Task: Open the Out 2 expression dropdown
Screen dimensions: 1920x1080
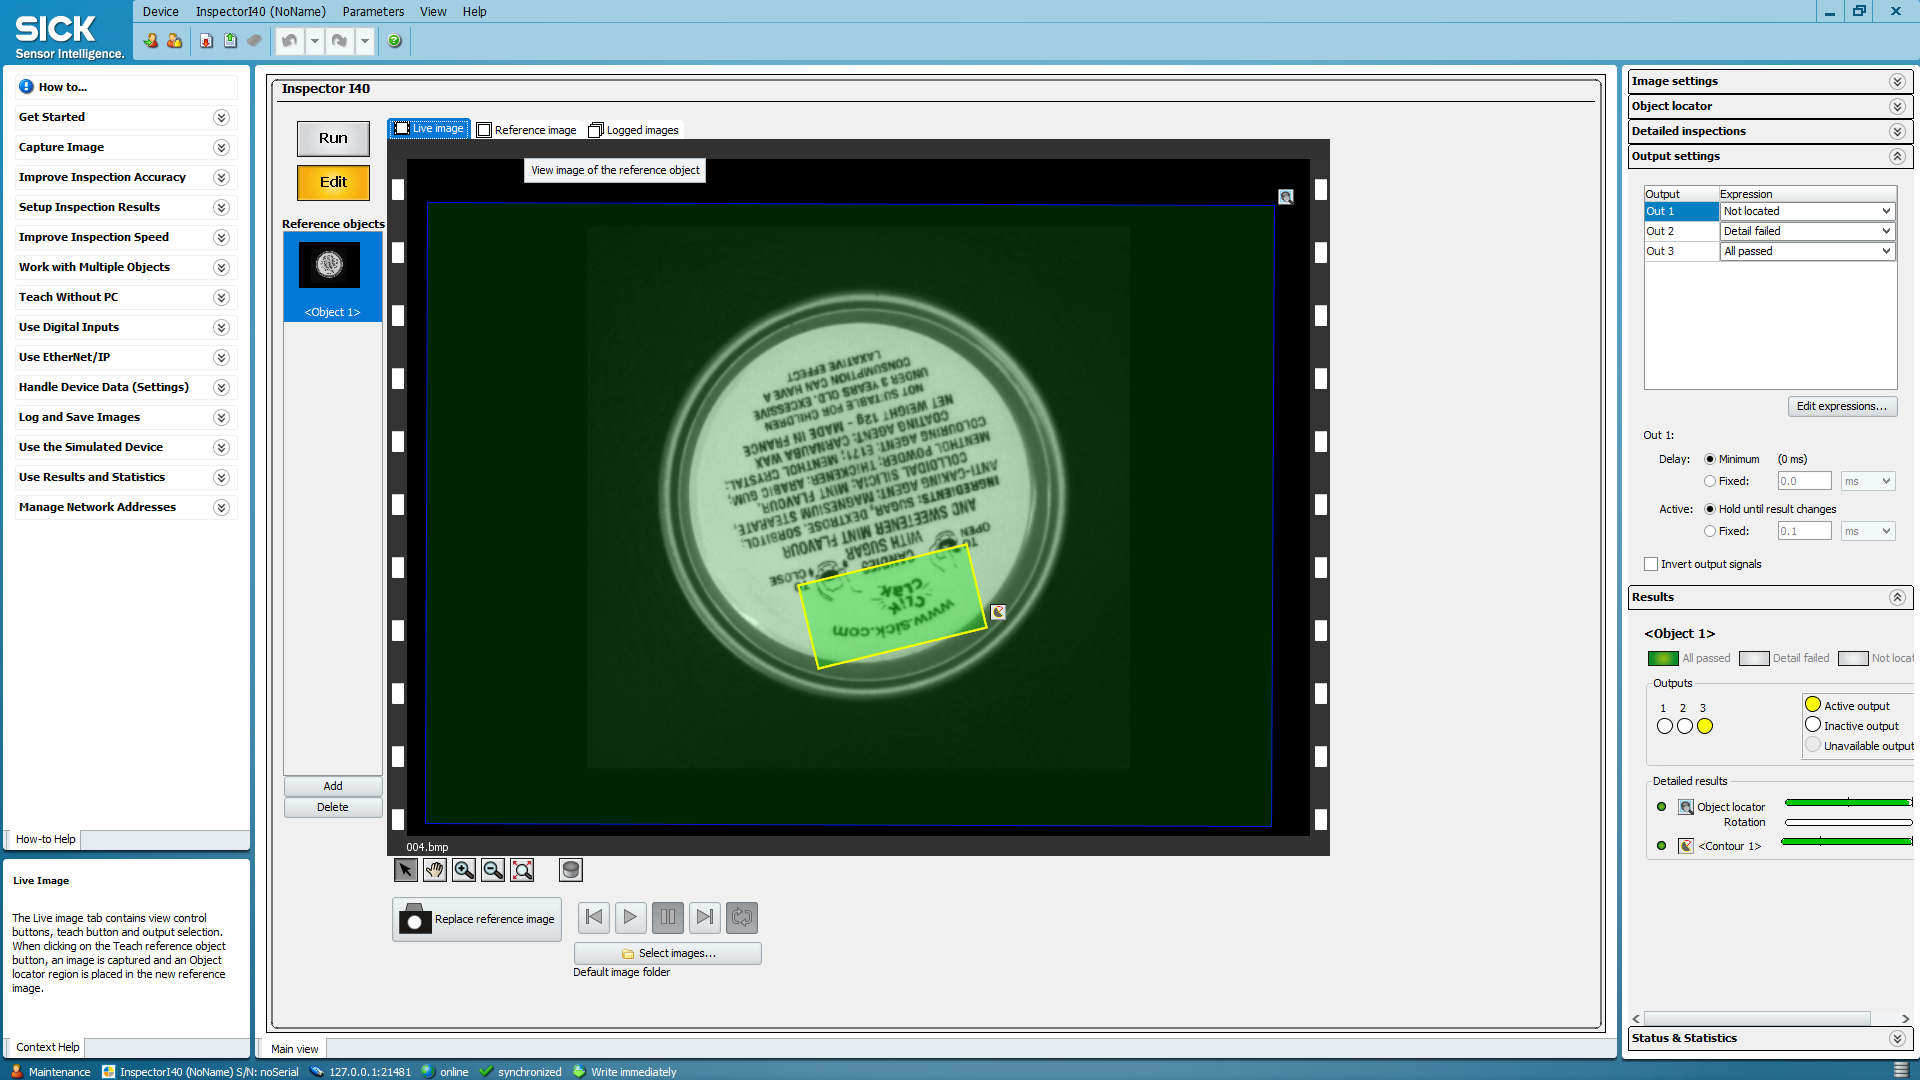Action: pyautogui.click(x=1886, y=231)
